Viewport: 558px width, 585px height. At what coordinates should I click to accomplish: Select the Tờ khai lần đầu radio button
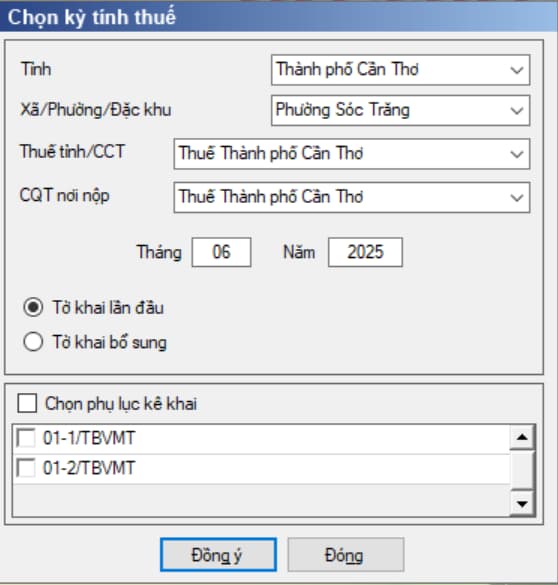[33, 308]
